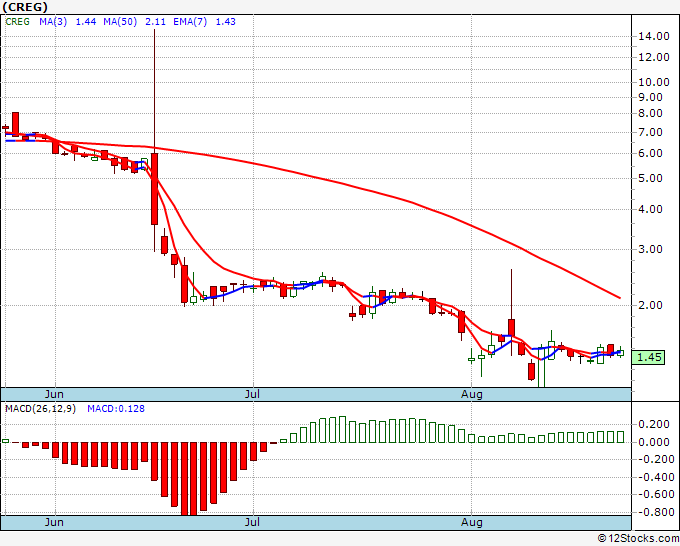Click the Jun label under MACD panel
The height and width of the screenshot is (546, 680).
point(54,522)
